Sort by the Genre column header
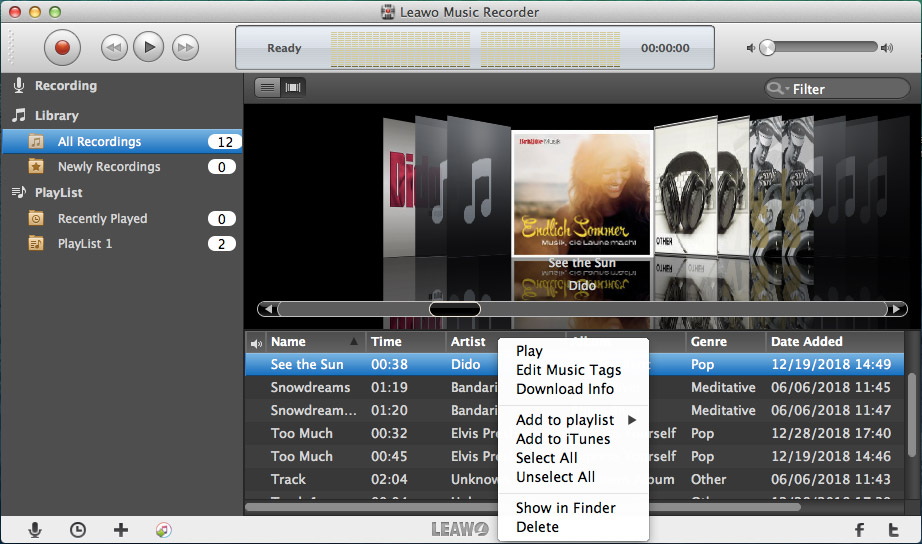The image size is (922, 544). tap(726, 342)
